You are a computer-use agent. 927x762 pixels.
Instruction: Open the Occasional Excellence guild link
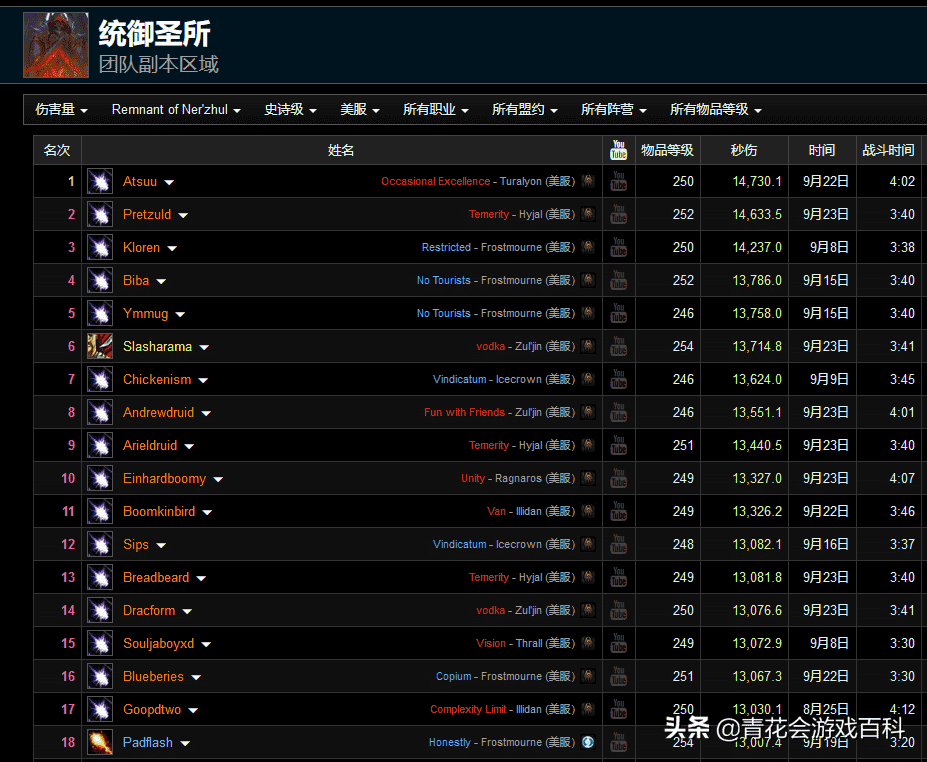(435, 182)
